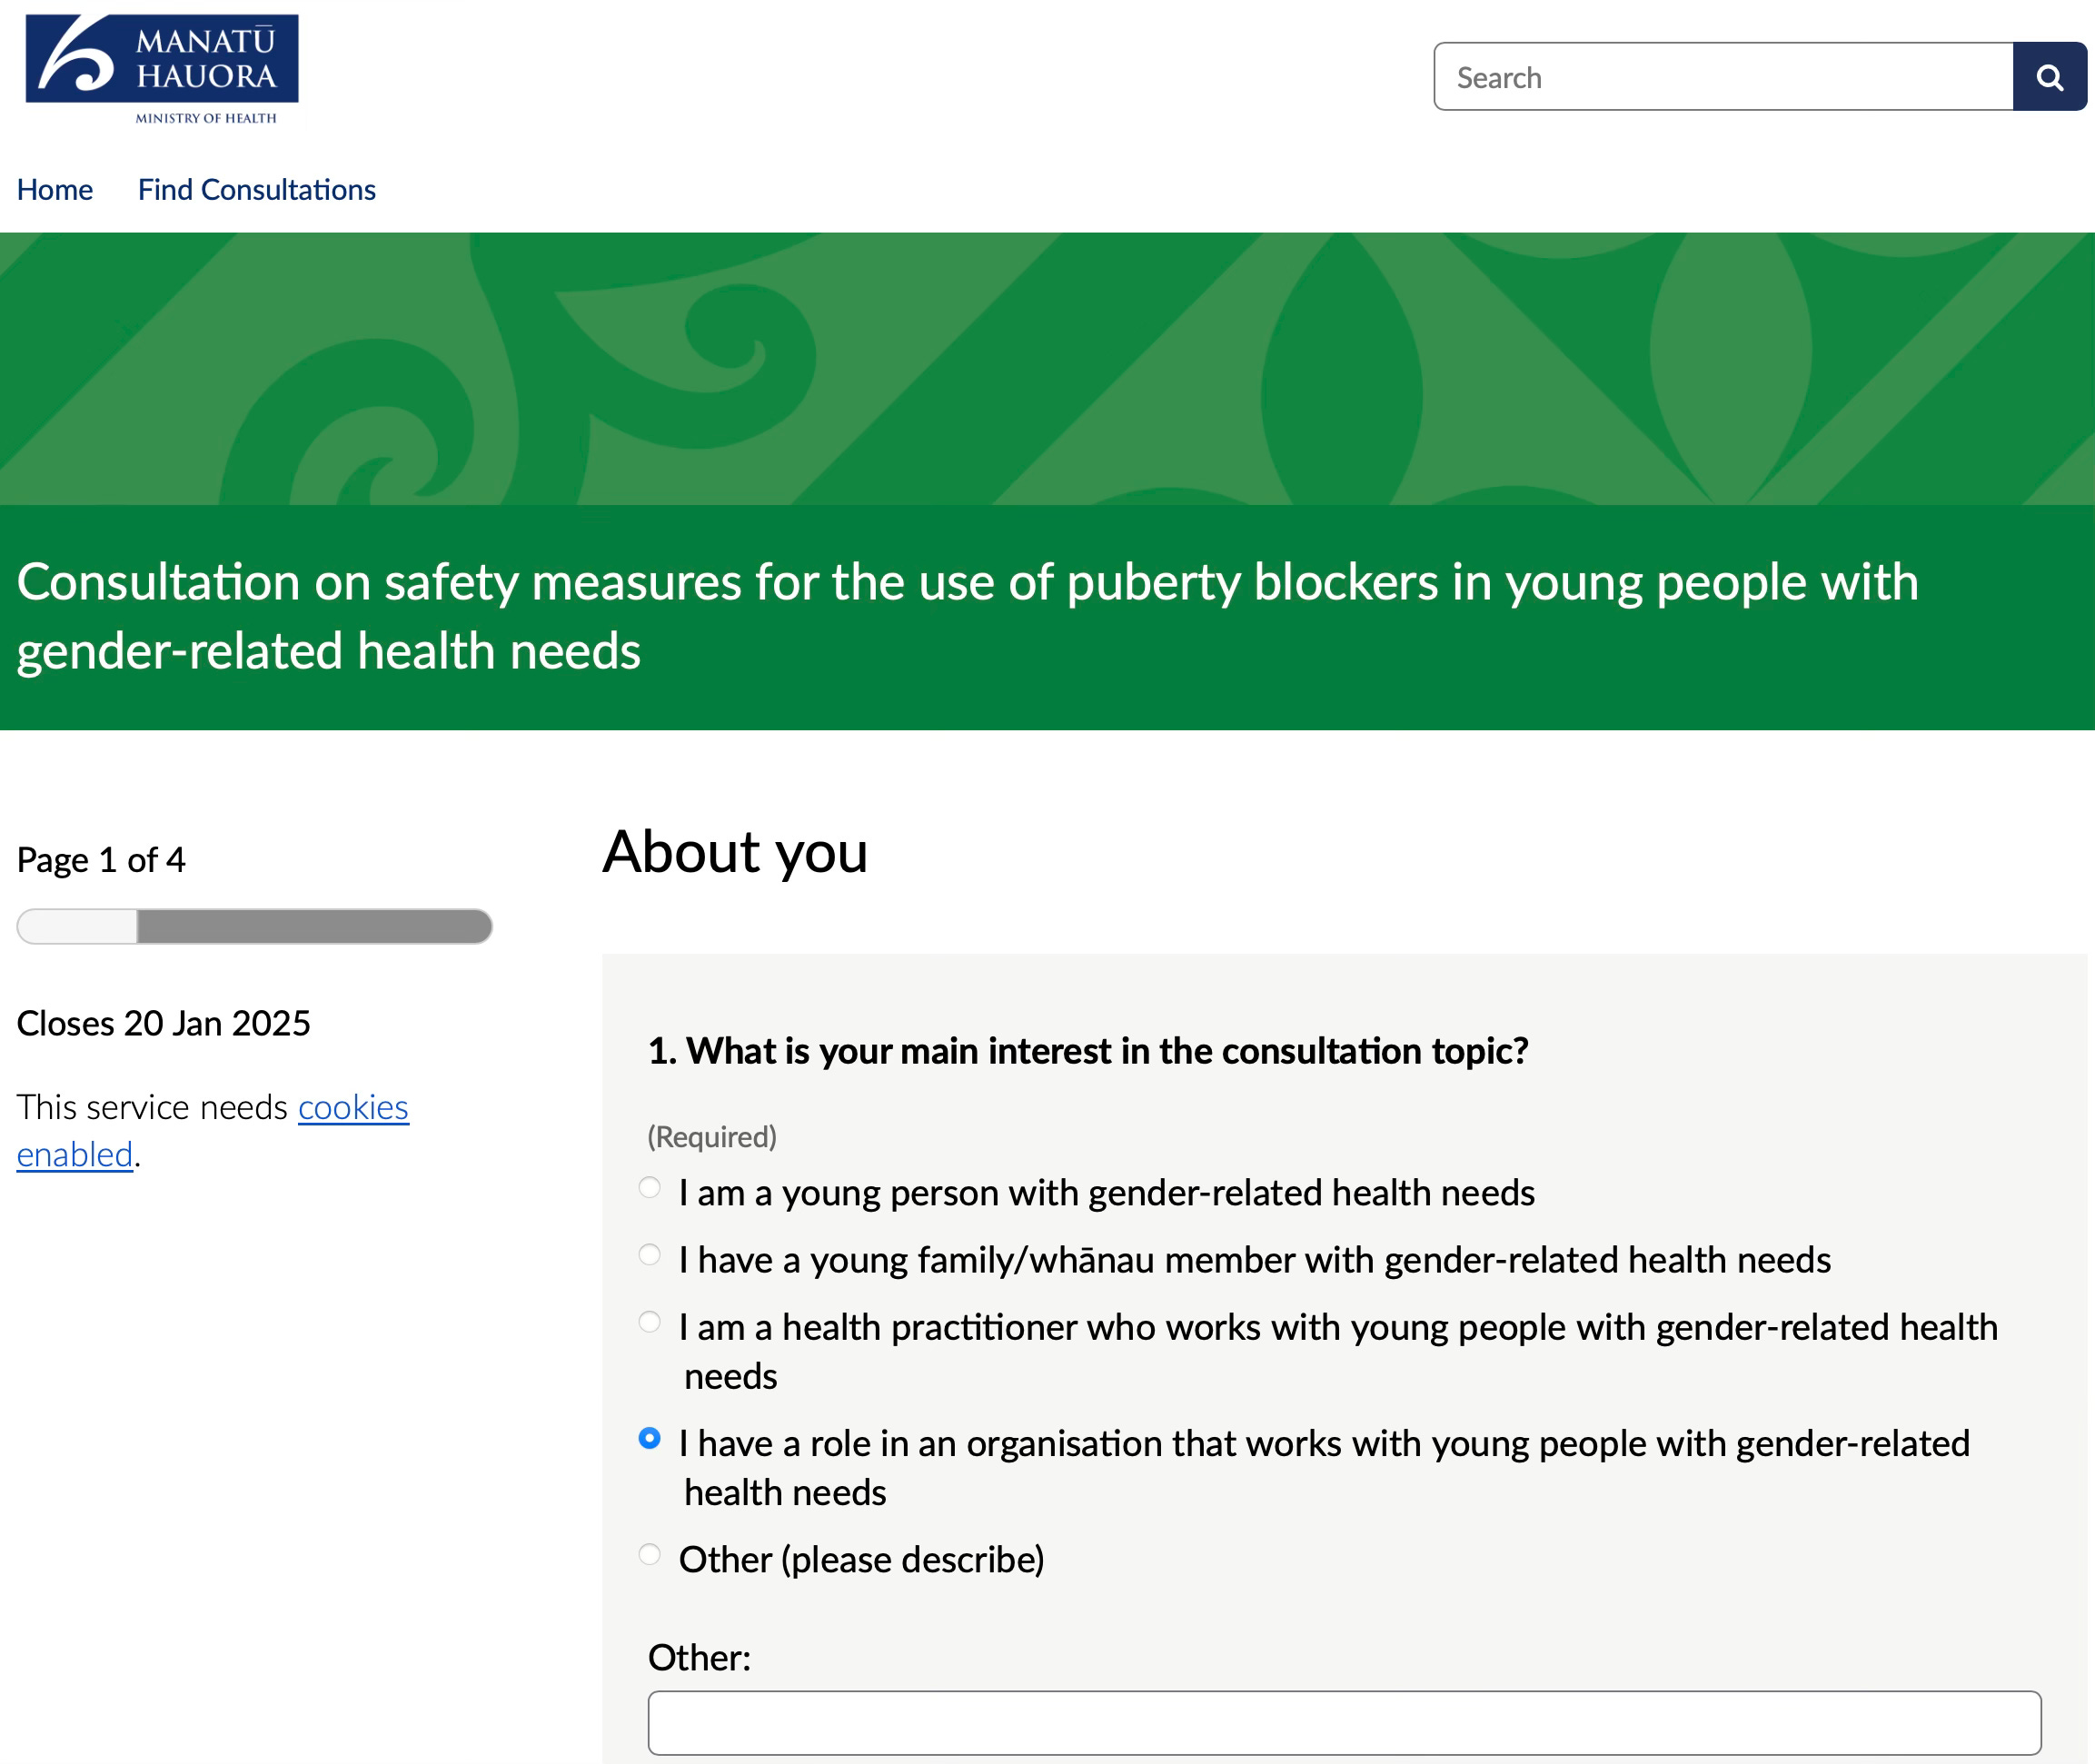This screenshot has height=1764, width=2095.
Task: Open the 'cookies enabled' link
Action: 213,1131
